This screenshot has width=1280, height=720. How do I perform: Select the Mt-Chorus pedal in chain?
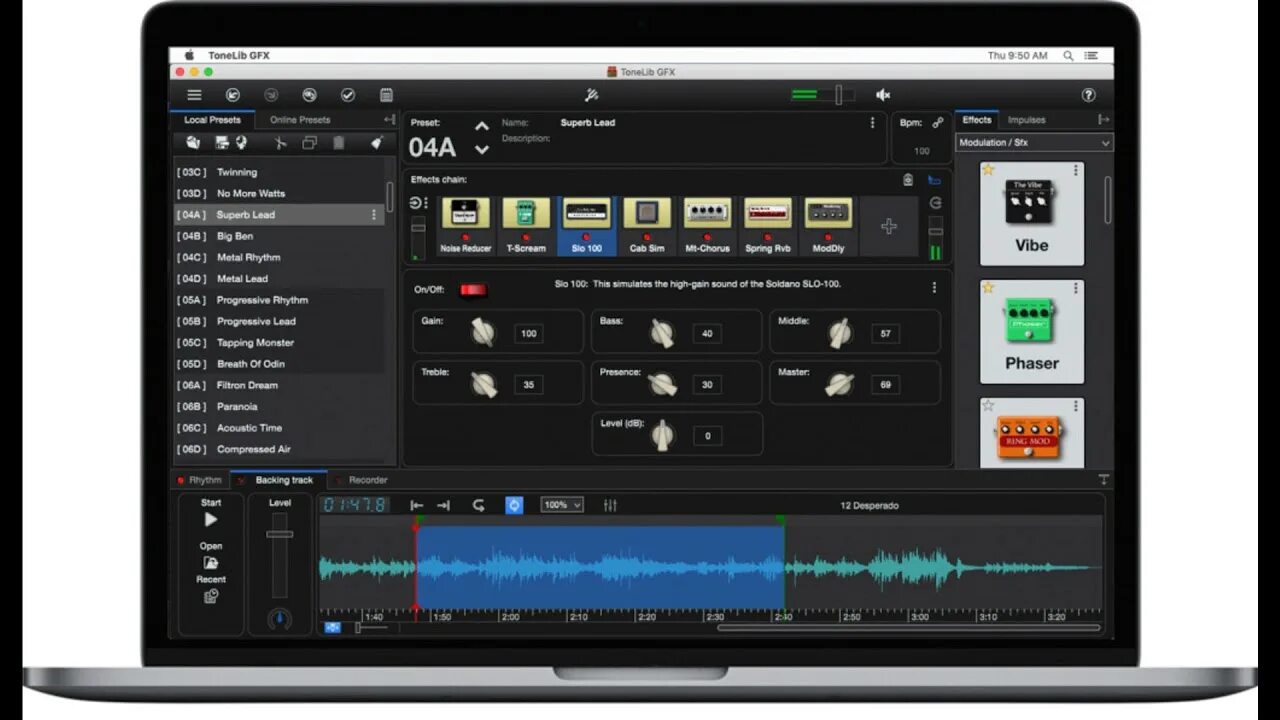(x=707, y=226)
